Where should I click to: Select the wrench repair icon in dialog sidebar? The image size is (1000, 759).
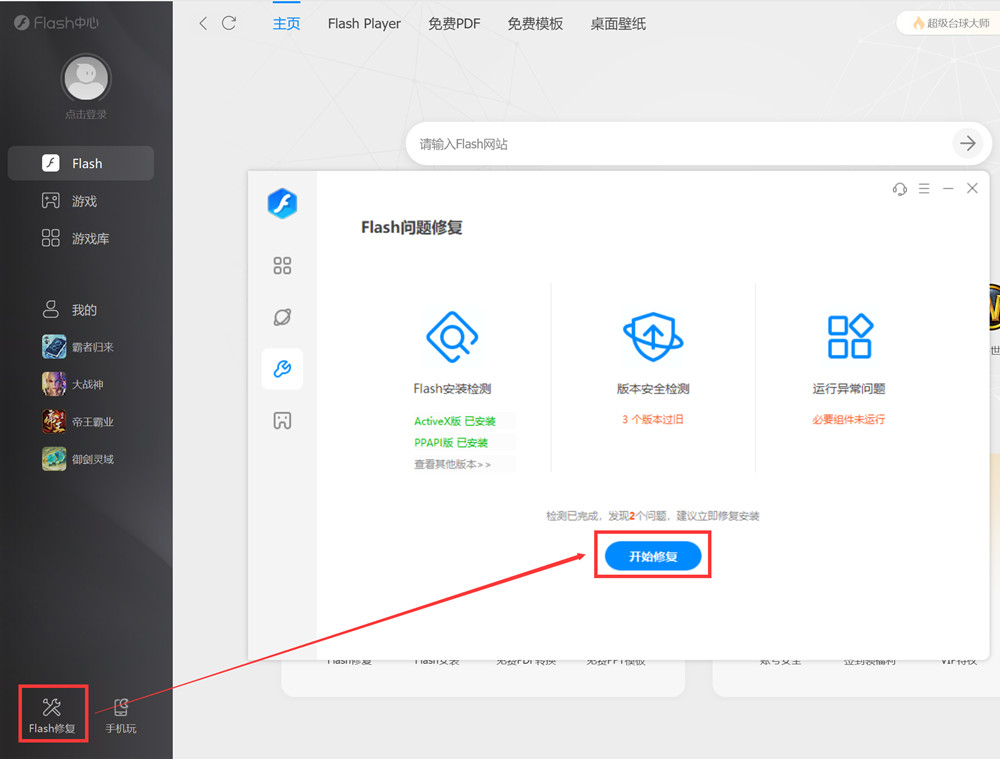point(282,369)
